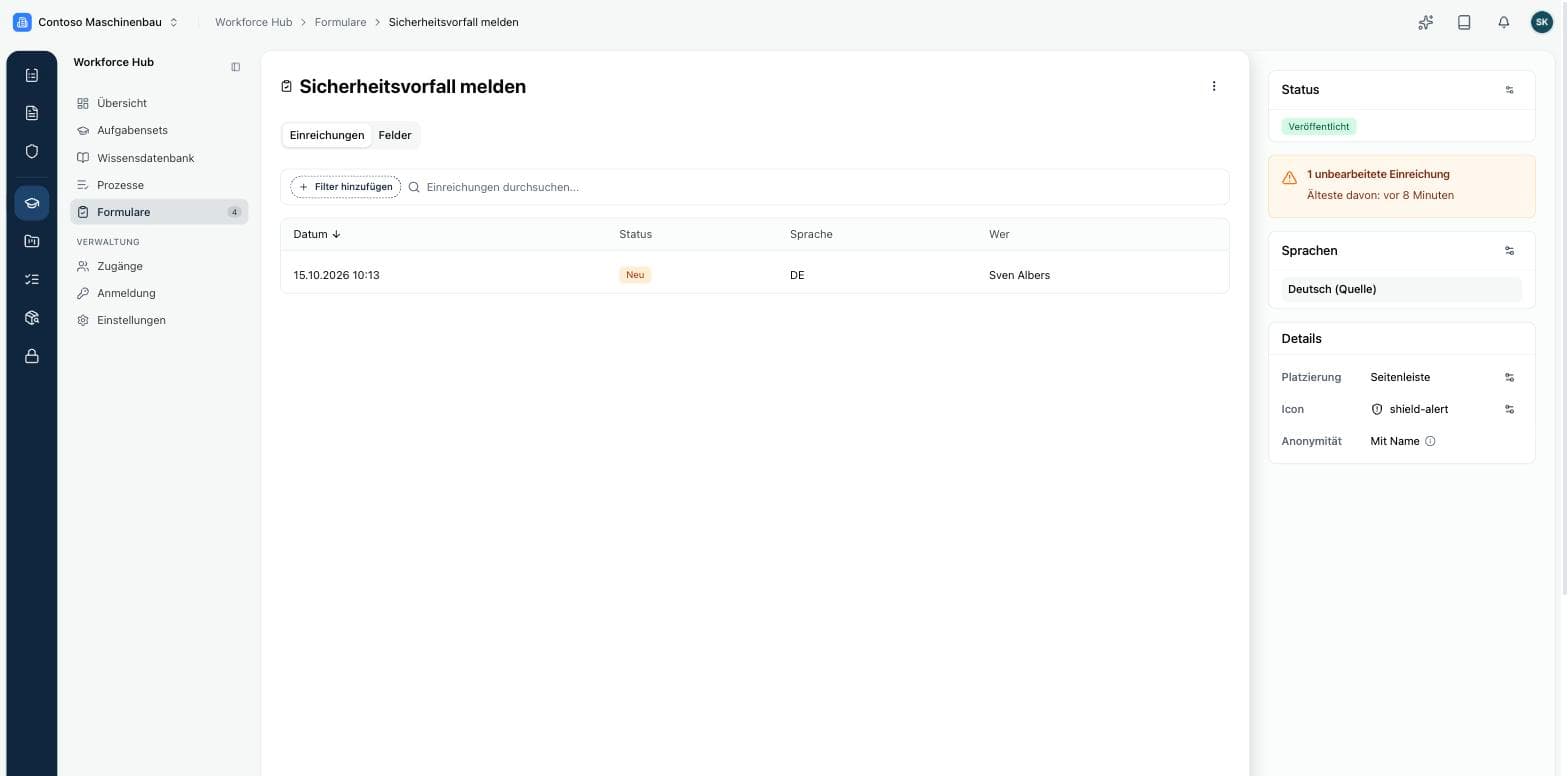Open Zugänge under Verwaltung
The image size is (1568, 776).
pyautogui.click(x=159, y=266)
